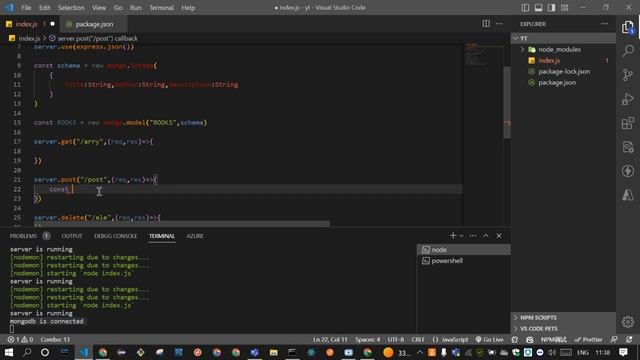Screen dimensions: 640x360
Task: Toggle the secondary side bar
Action: (x=551, y=8)
